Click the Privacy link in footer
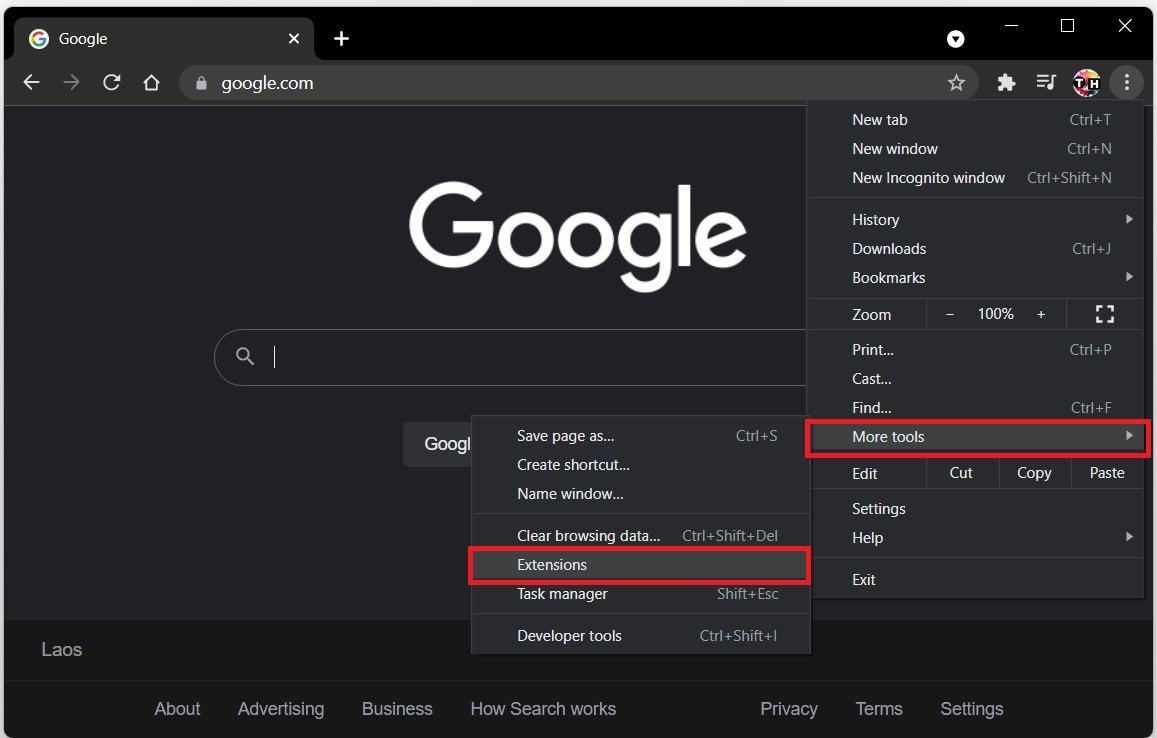The image size is (1157, 738). [x=788, y=709]
